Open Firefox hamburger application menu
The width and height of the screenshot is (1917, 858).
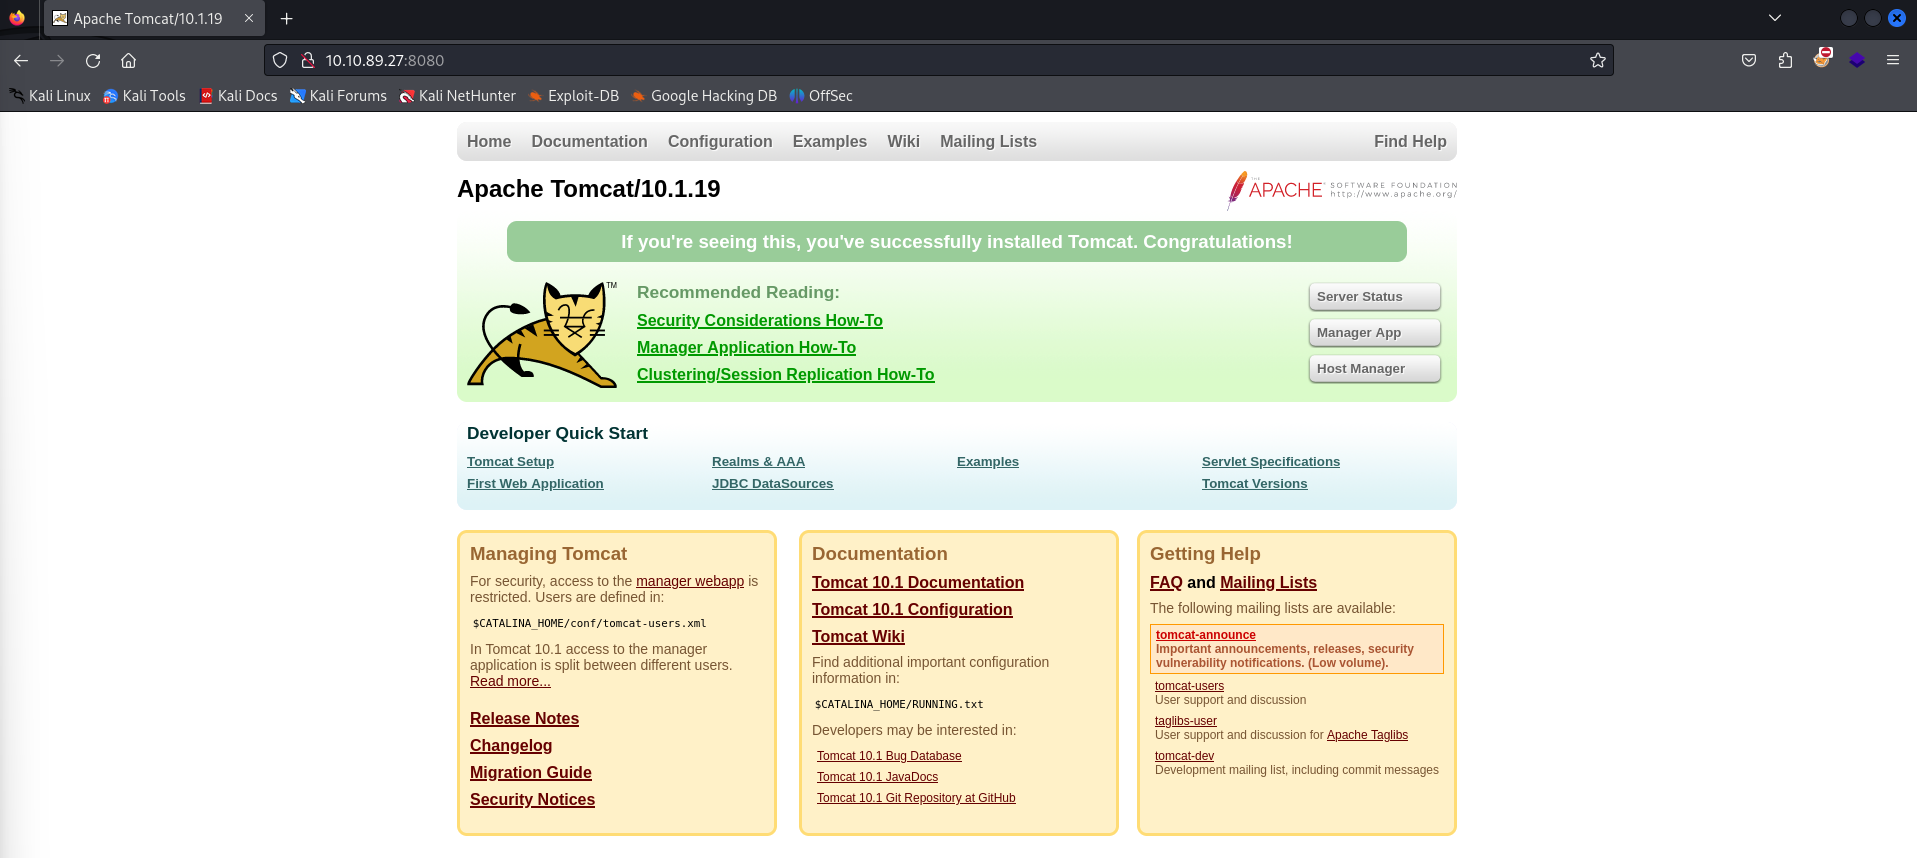(x=1892, y=61)
